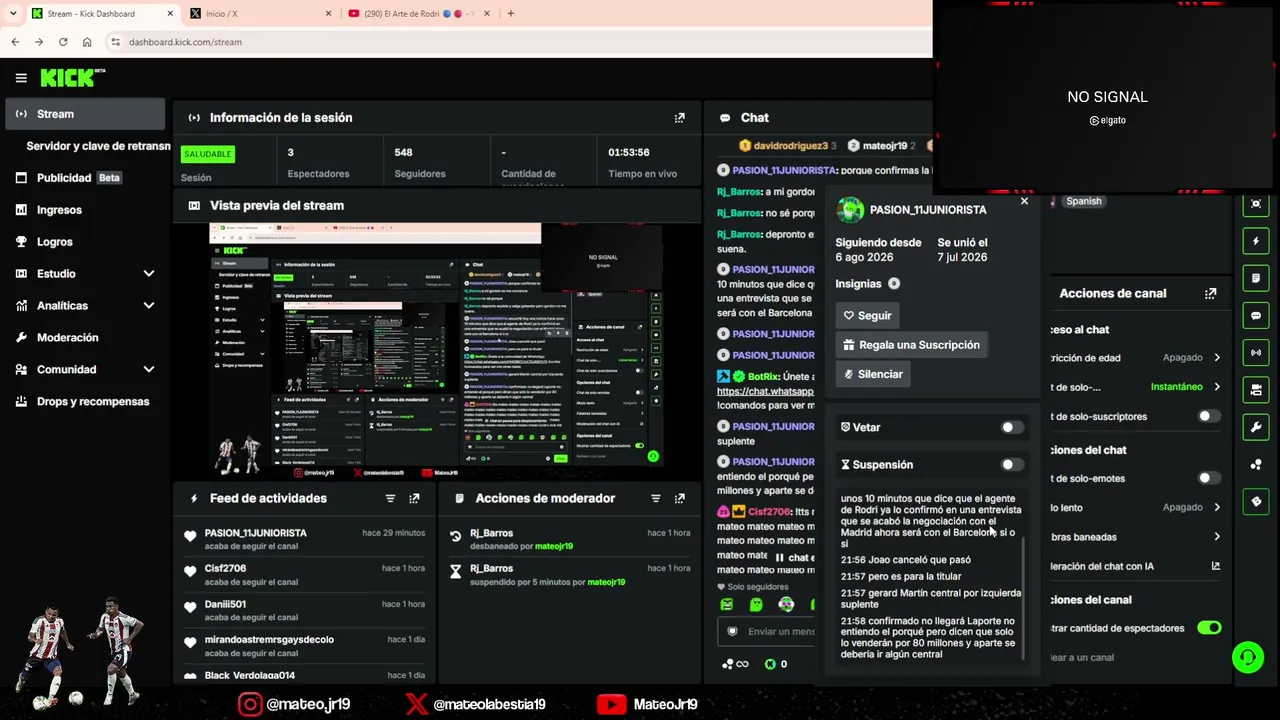This screenshot has height=720, width=1280.
Task: Open the Instantáneo chat setting chevron
Action: 1217,387
